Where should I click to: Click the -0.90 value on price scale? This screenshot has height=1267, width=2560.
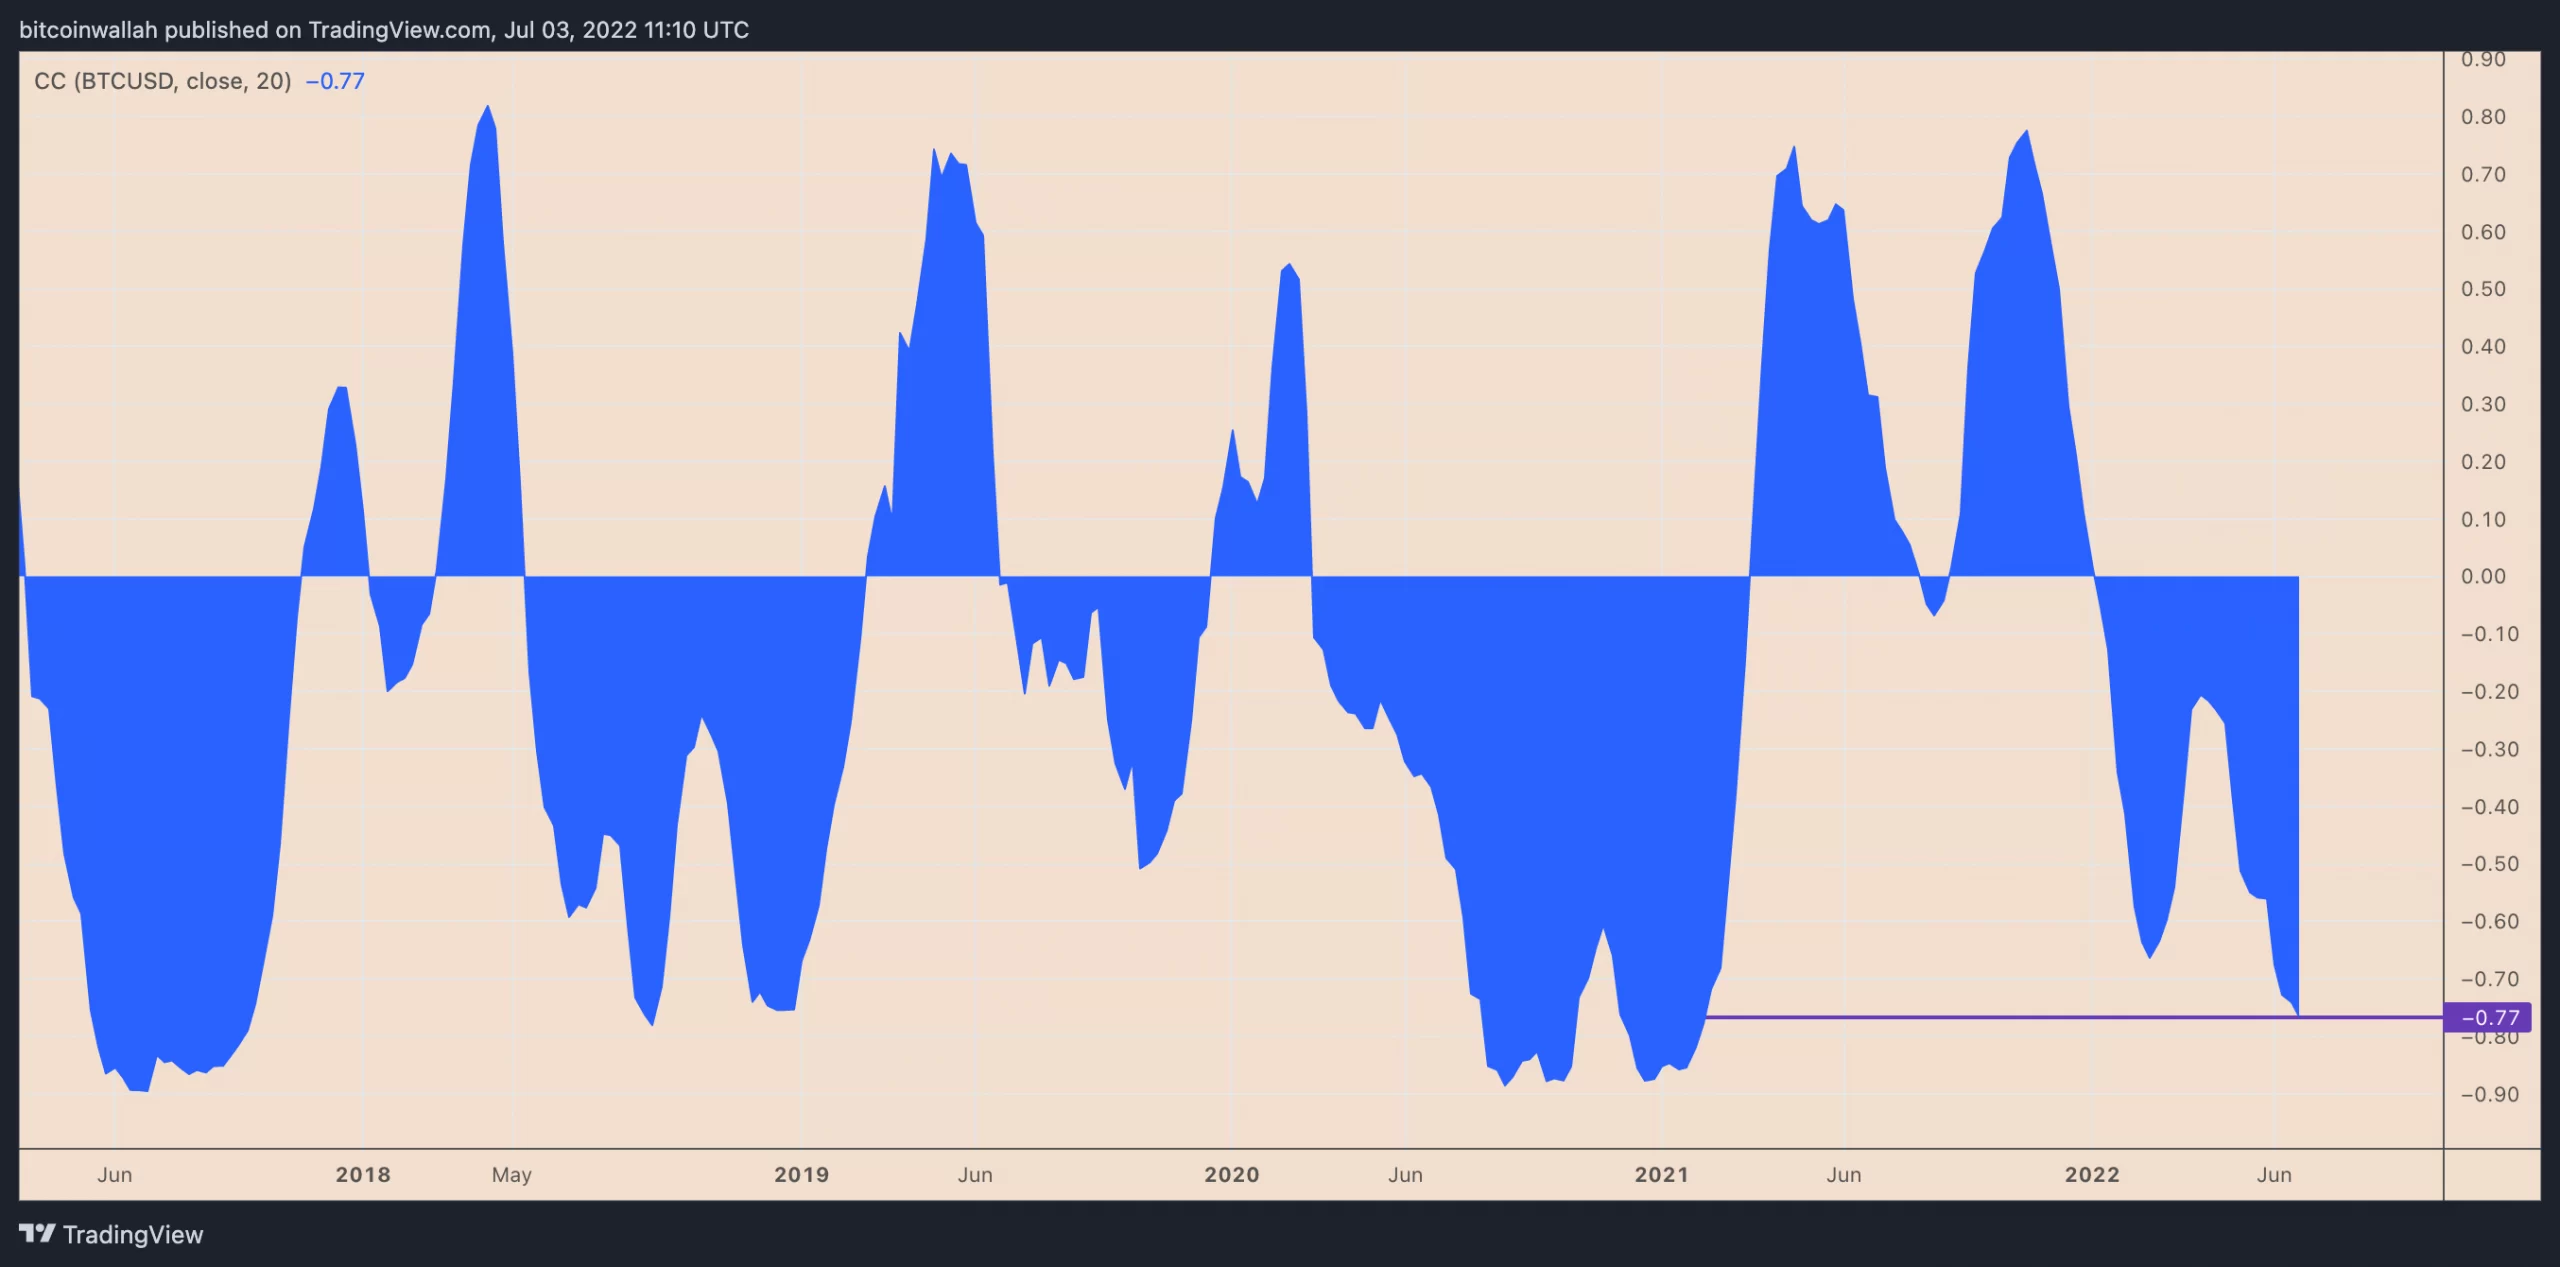(x=2489, y=1094)
